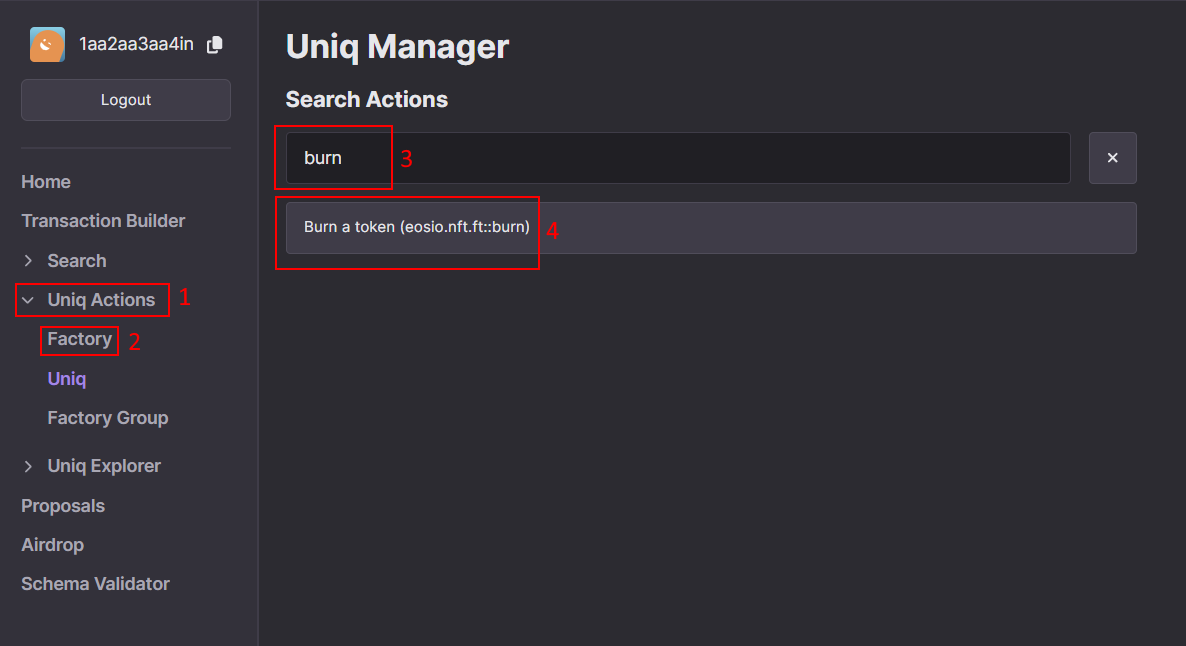This screenshot has height=646, width=1186.
Task: Log out using the Logout button
Action: pyautogui.click(x=126, y=100)
